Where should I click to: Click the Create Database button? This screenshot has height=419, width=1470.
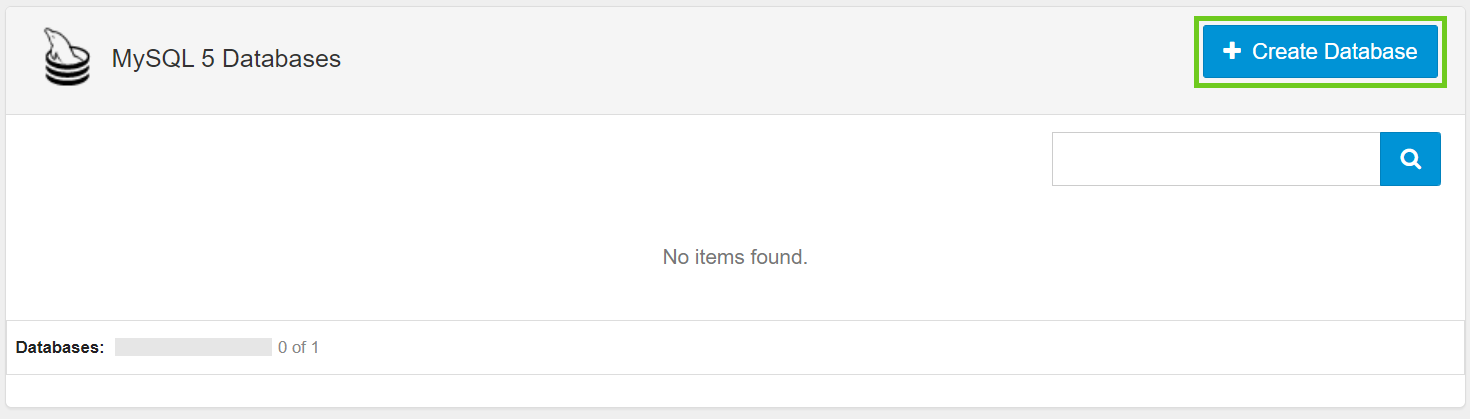[1320, 51]
